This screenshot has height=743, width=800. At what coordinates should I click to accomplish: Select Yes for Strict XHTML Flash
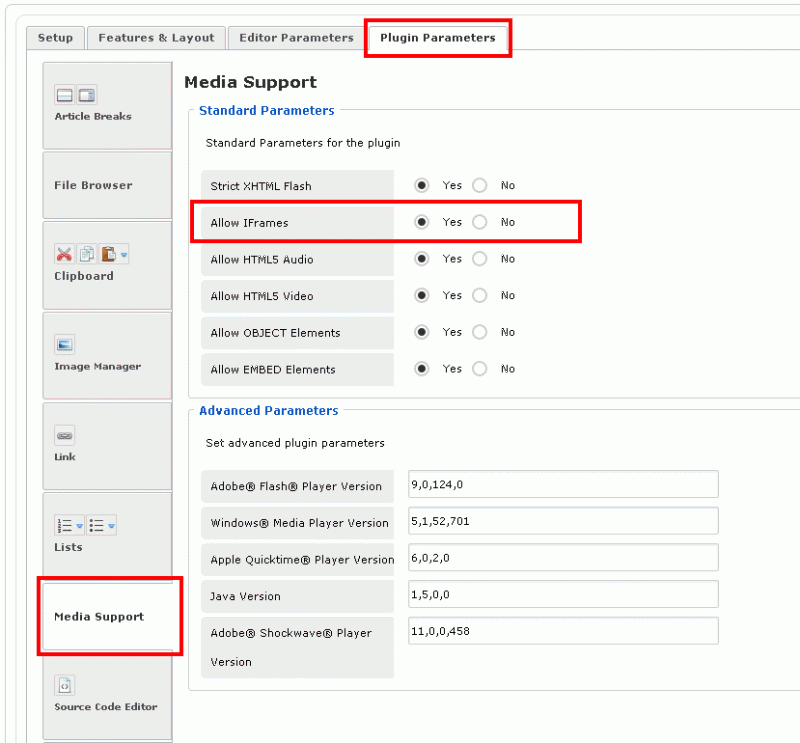[x=422, y=185]
